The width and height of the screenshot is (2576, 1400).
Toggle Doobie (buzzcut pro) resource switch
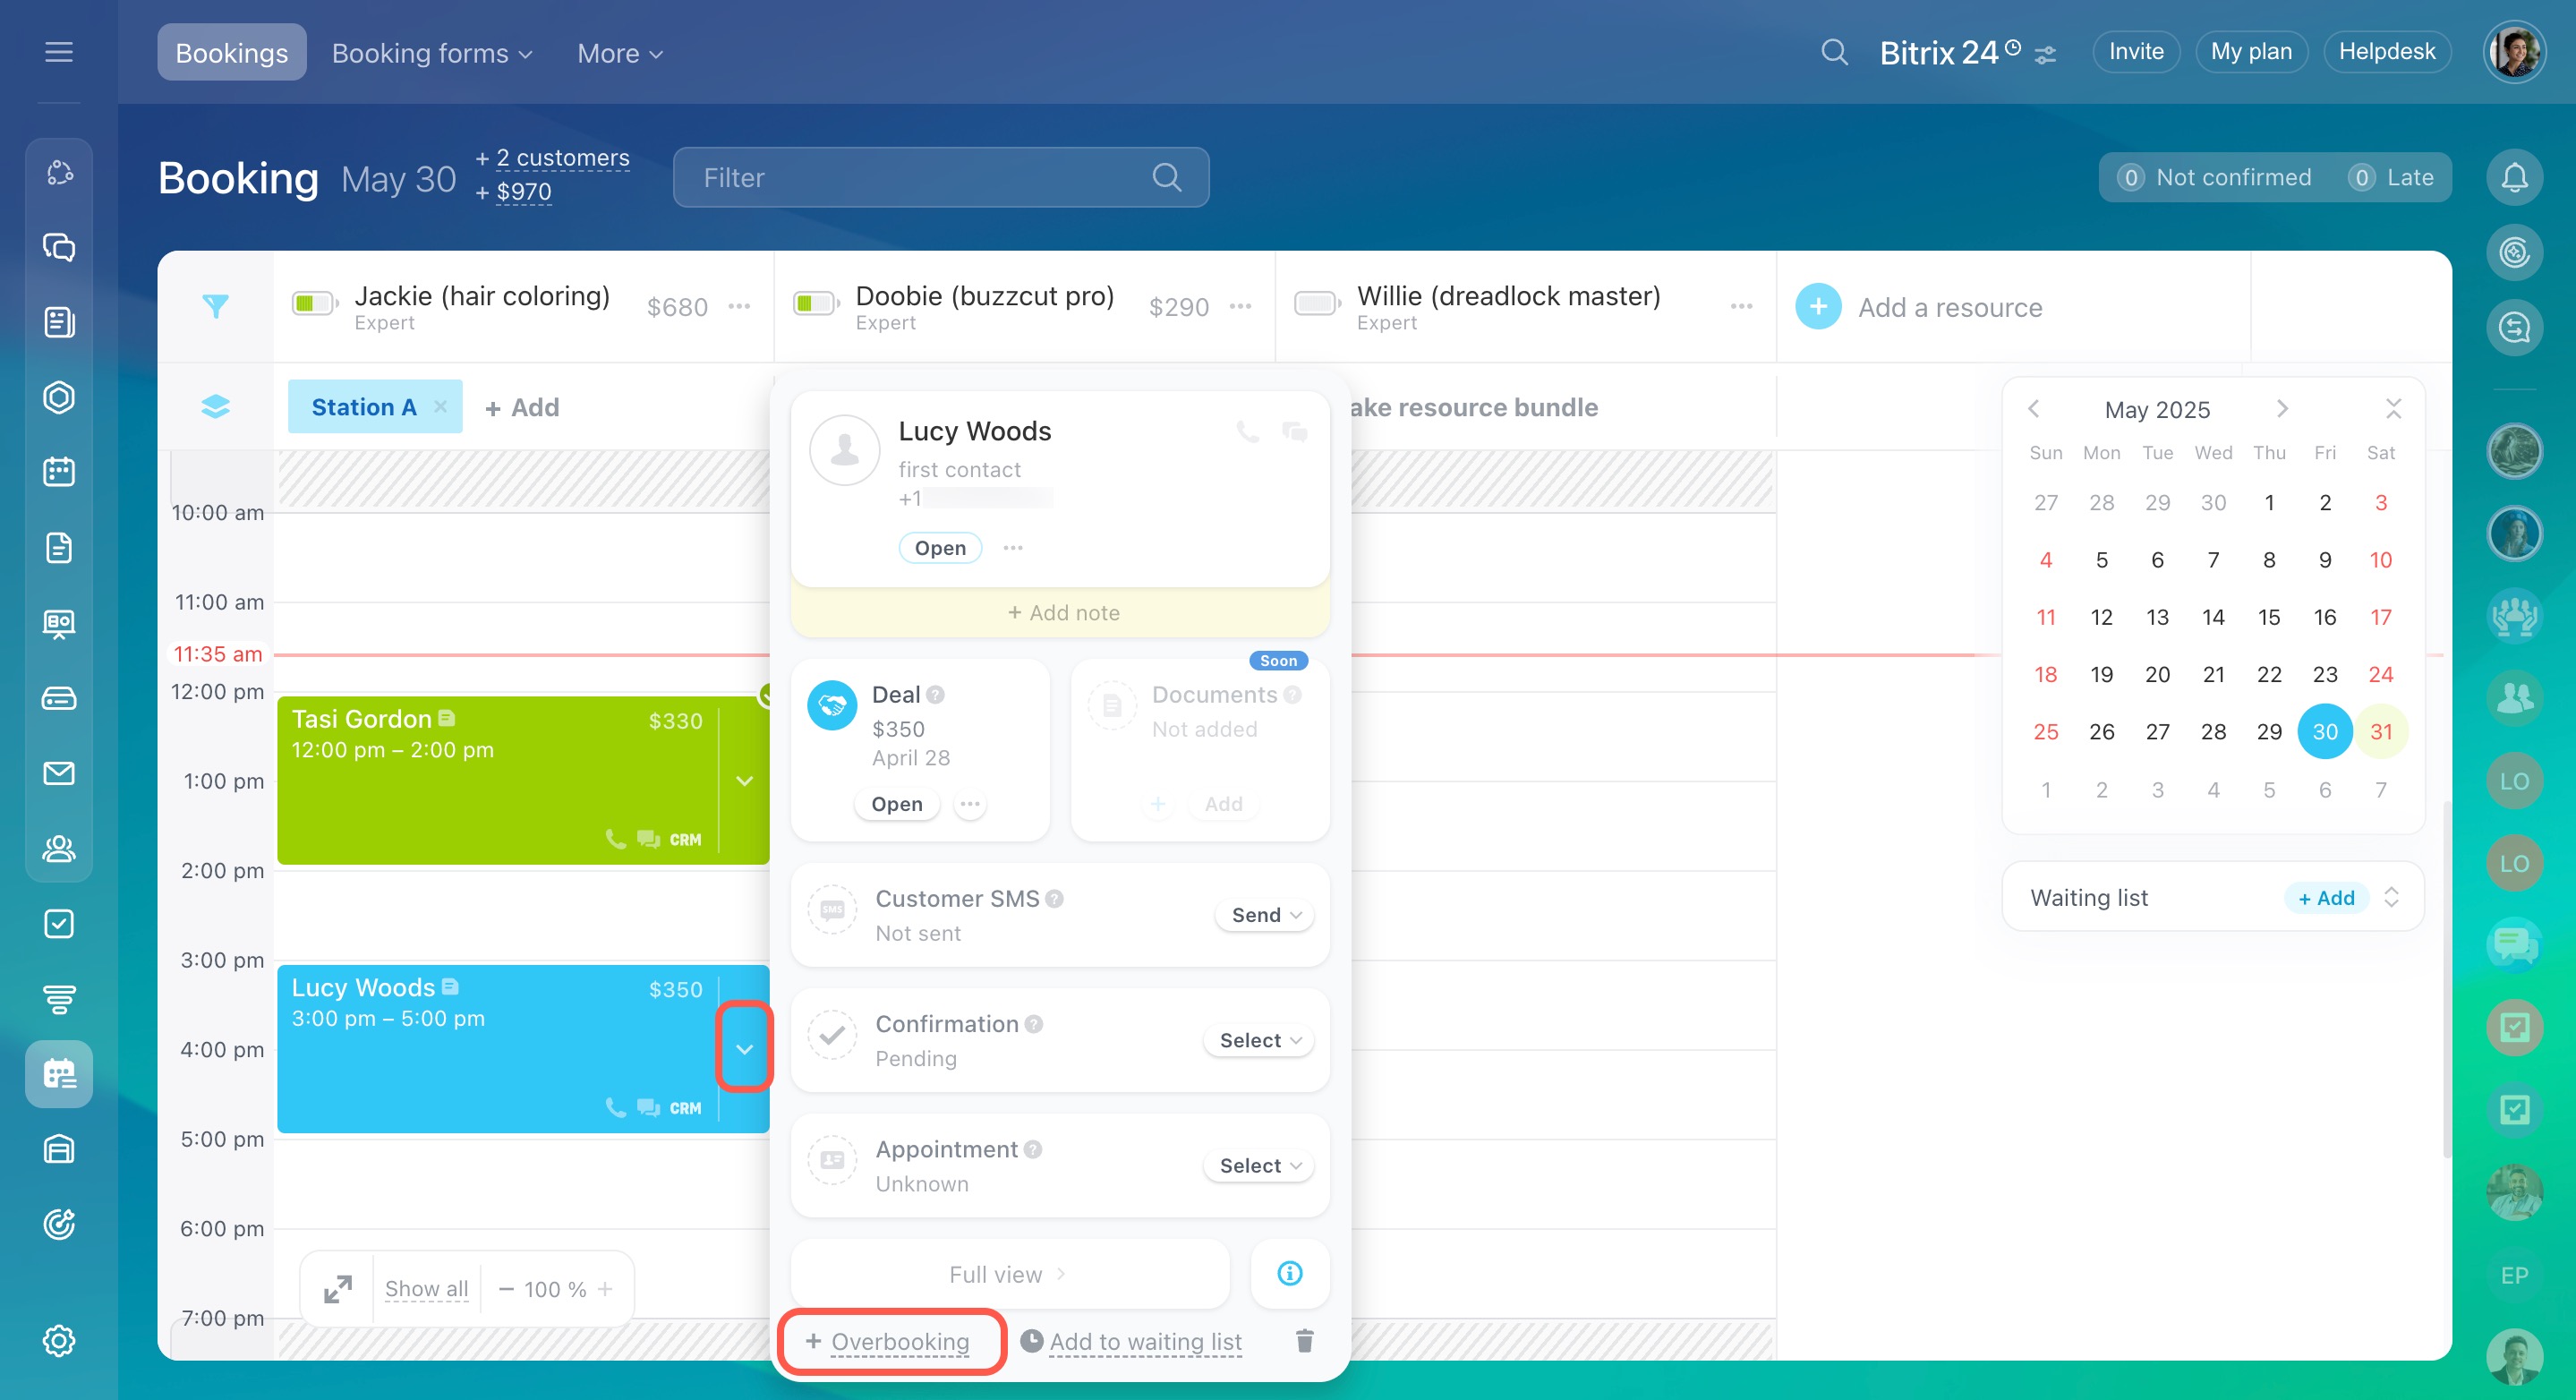814,303
